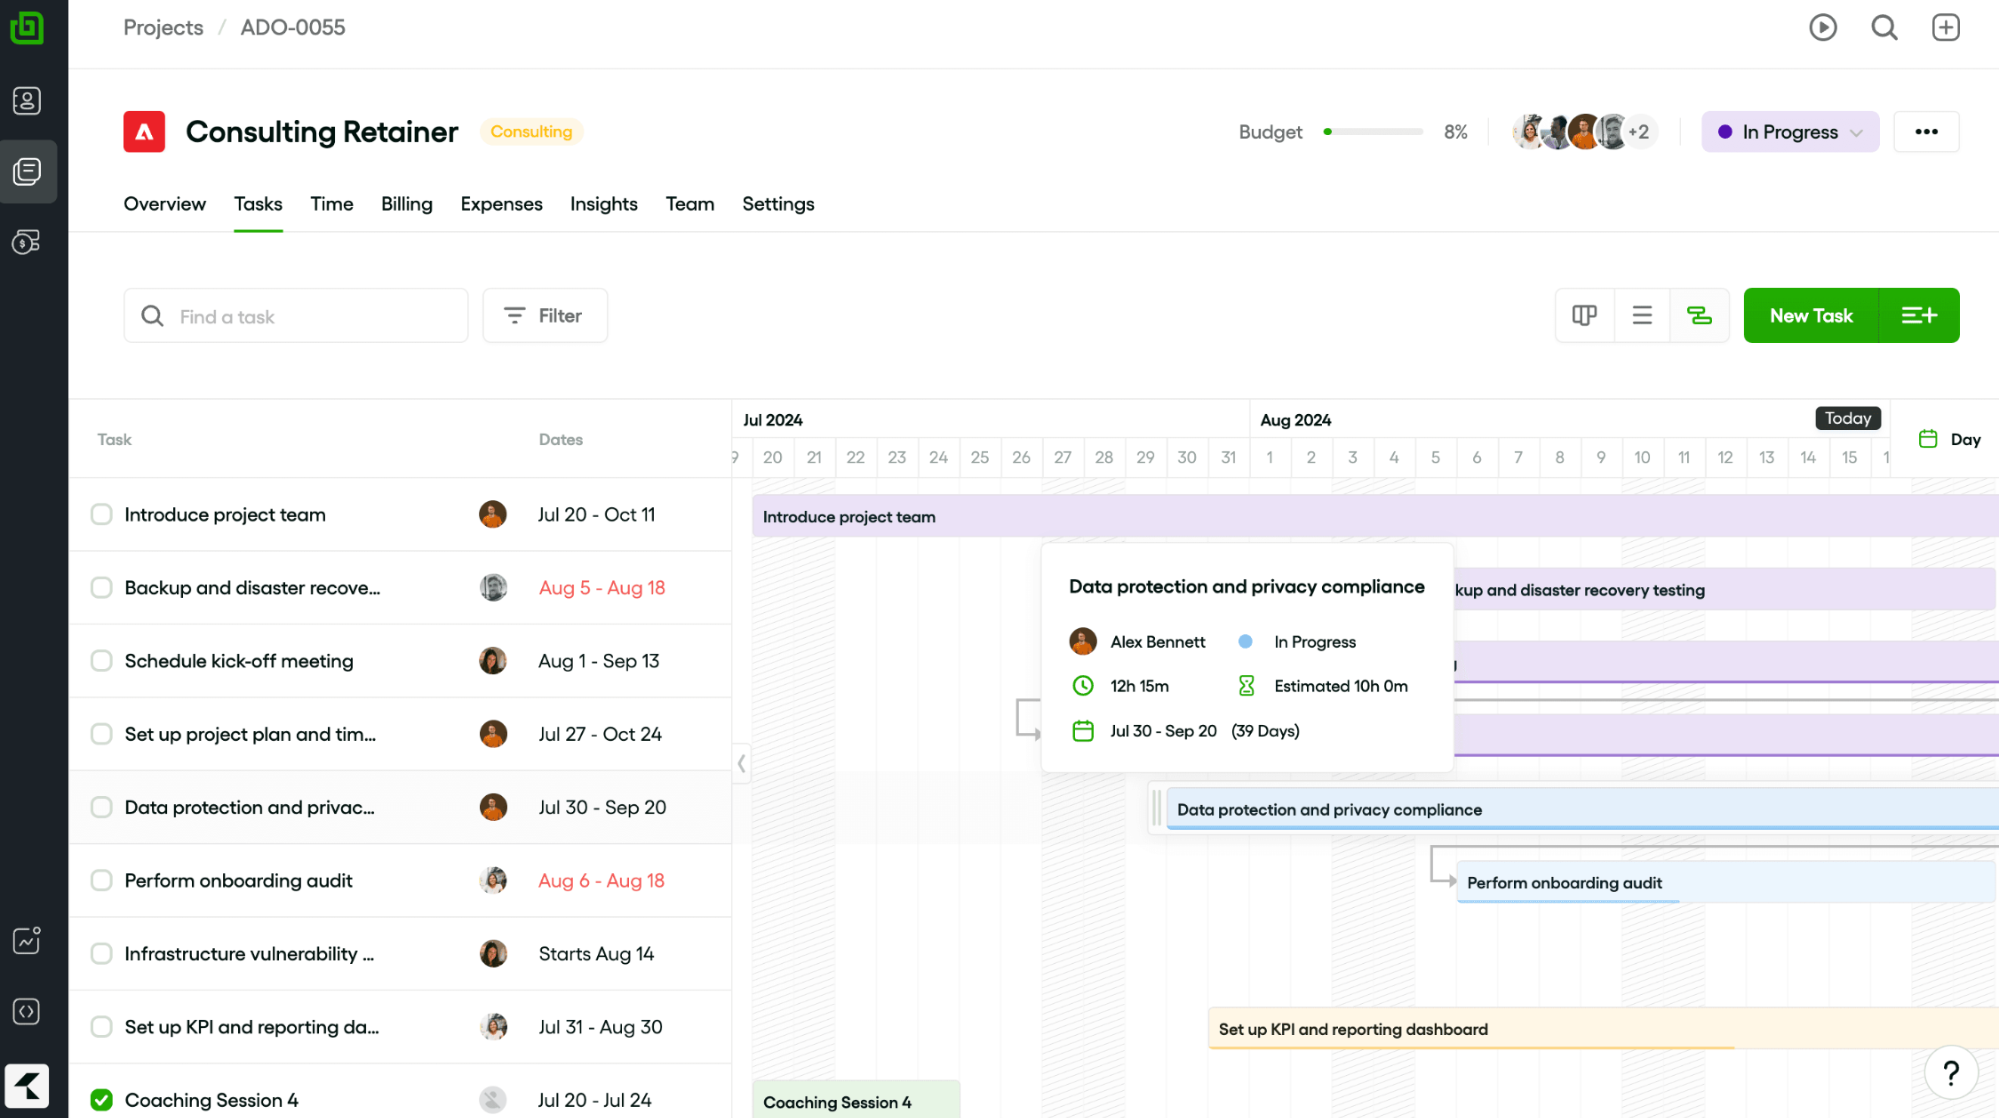Image resolution: width=1999 pixels, height=1118 pixels.
Task: Open the contacts icon in the left sidebar
Action: (x=27, y=100)
